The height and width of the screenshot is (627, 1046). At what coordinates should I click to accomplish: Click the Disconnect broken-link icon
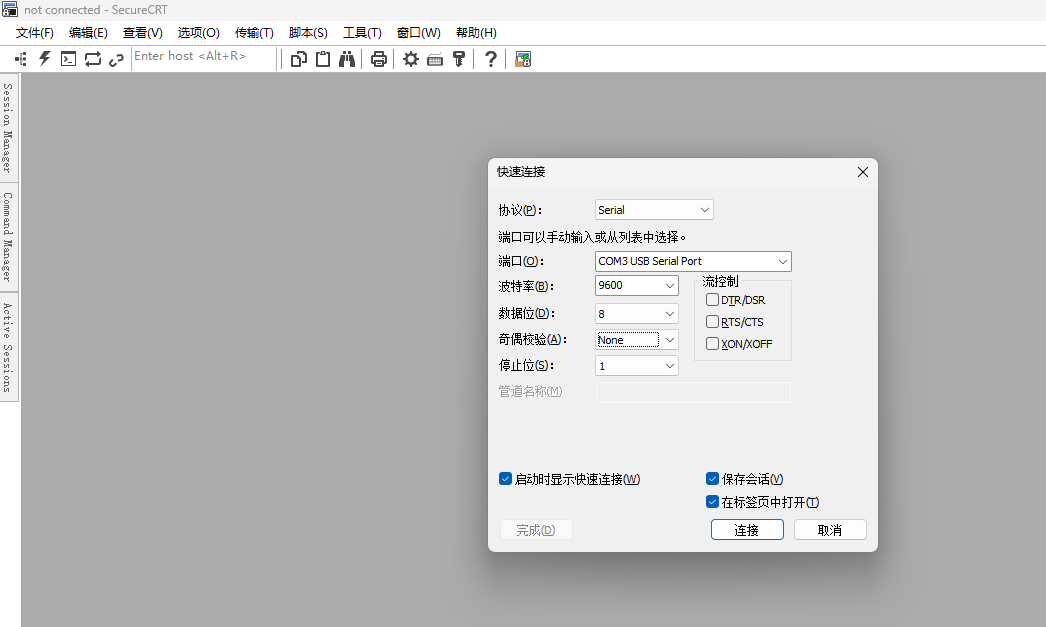point(116,58)
